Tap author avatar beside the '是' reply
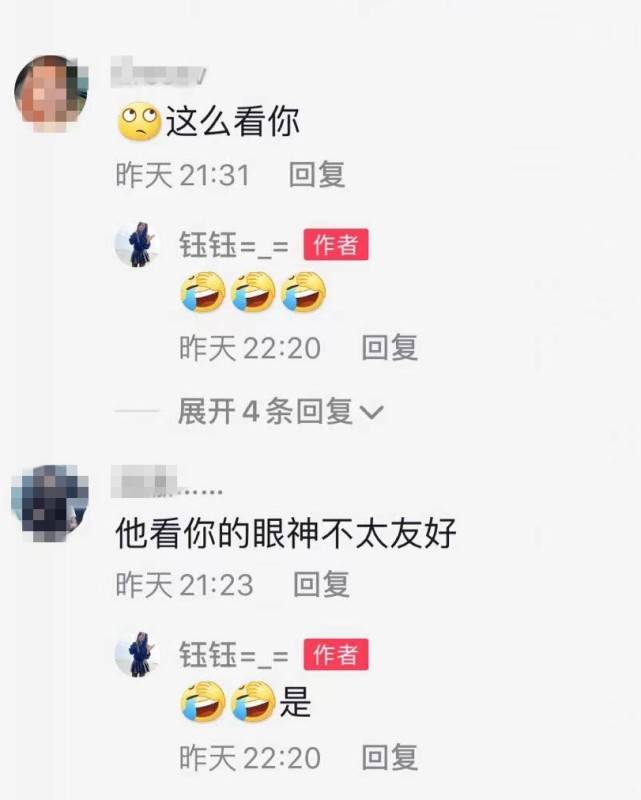The width and height of the screenshot is (641, 800). [x=136, y=655]
